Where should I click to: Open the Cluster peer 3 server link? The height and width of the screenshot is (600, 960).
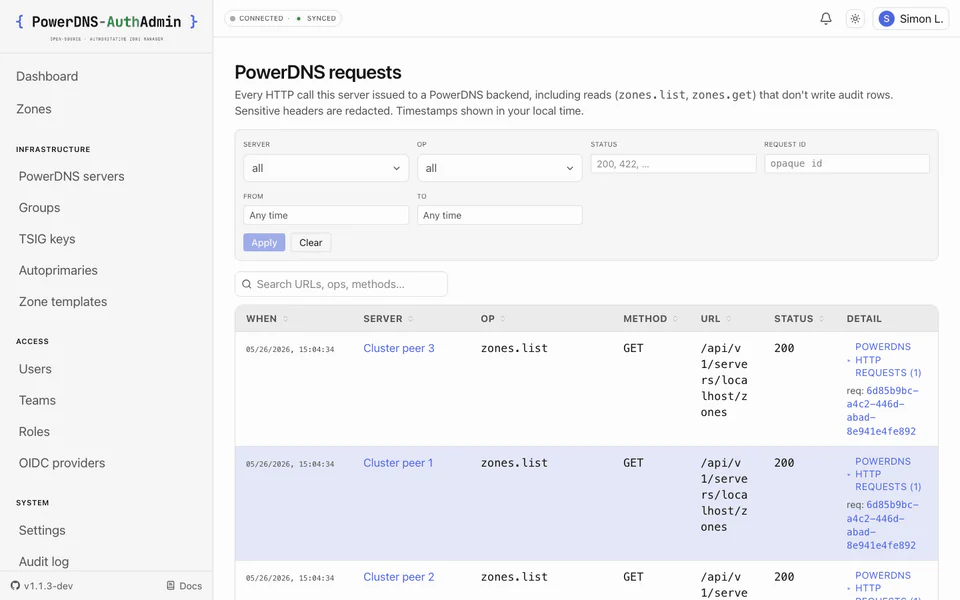pyautogui.click(x=399, y=348)
